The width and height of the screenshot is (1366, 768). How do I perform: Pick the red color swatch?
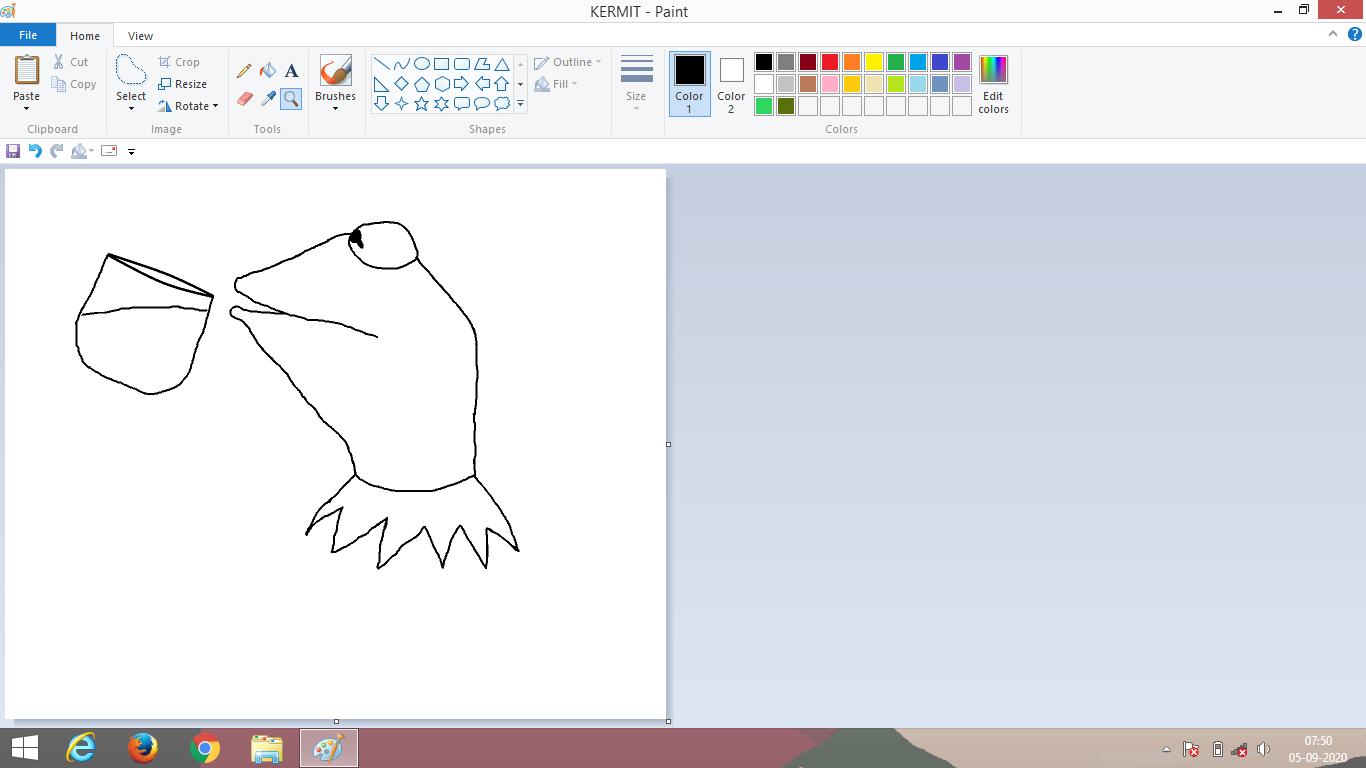[830, 62]
